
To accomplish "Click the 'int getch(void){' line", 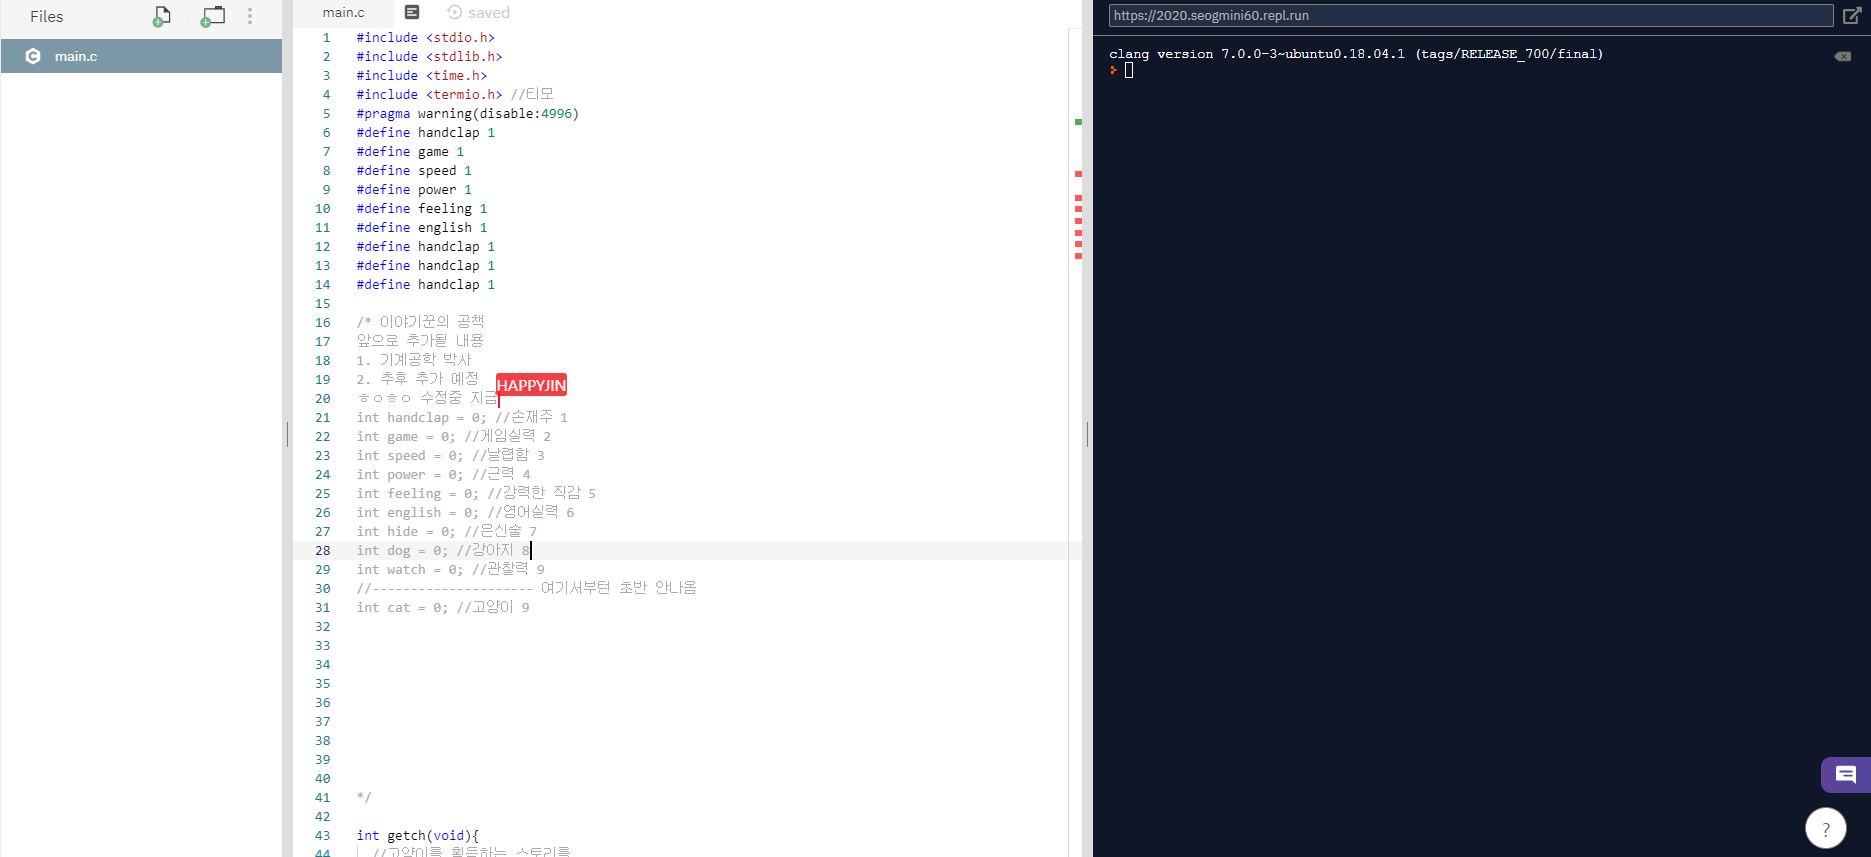I will point(418,835).
